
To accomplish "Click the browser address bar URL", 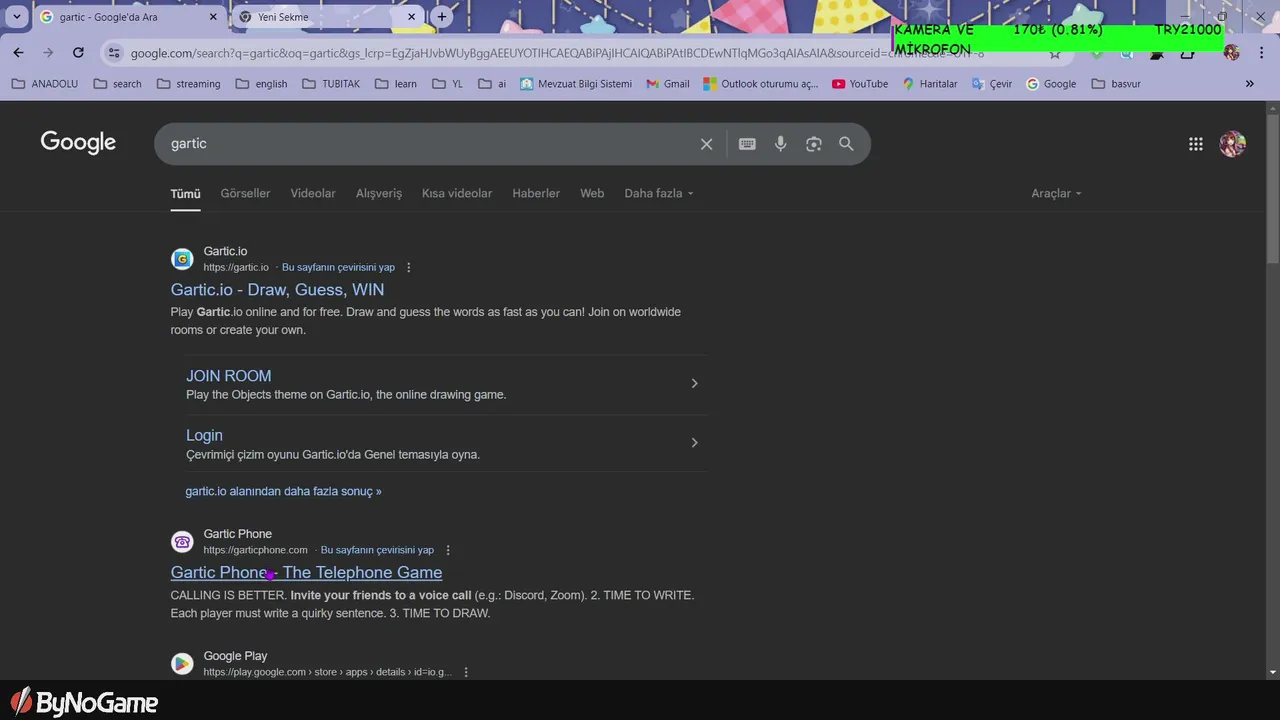I will coord(557,53).
